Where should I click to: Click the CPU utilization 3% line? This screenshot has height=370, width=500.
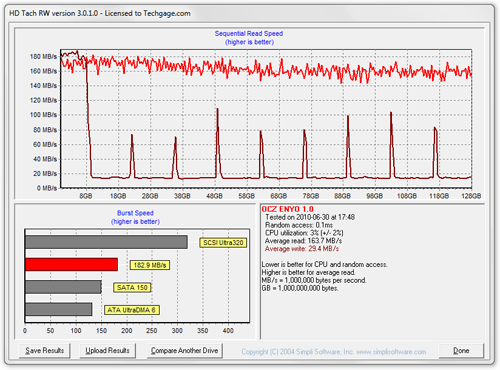pos(304,233)
